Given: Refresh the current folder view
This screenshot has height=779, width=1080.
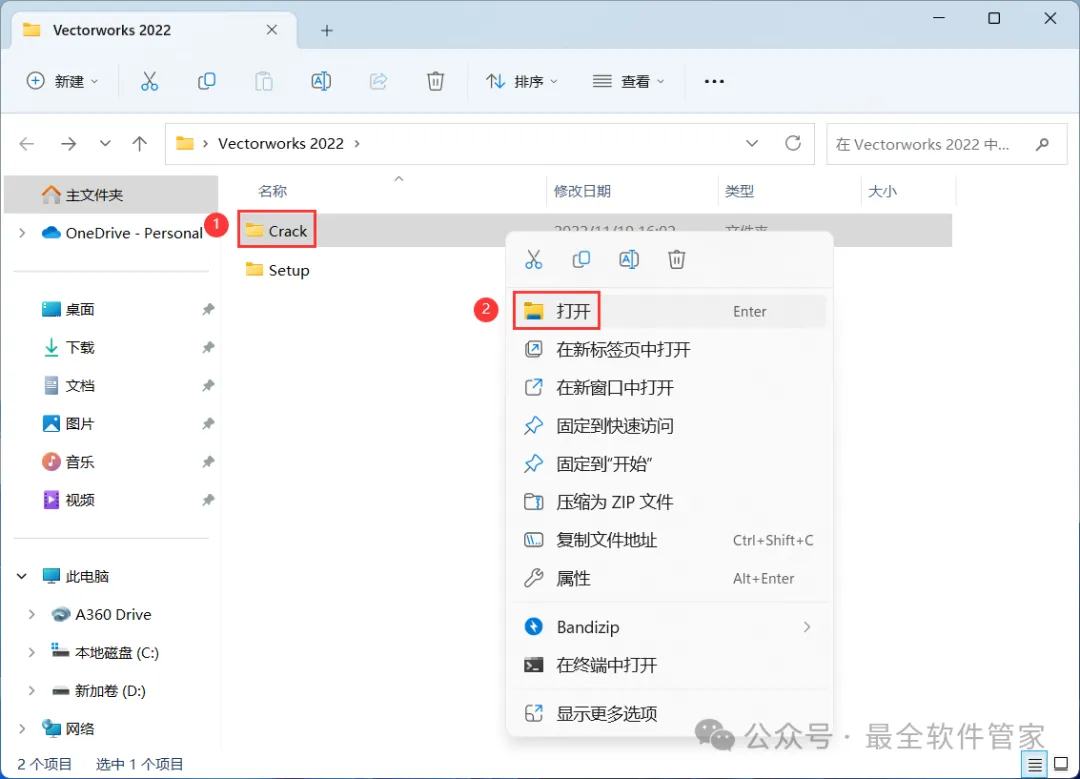Looking at the screenshot, I should click(793, 143).
